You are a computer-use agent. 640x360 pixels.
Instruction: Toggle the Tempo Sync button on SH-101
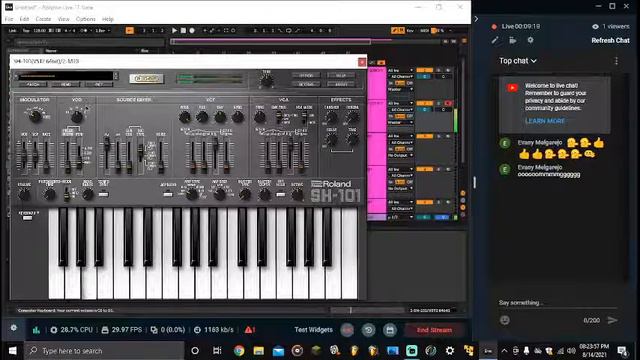coord(103,194)
